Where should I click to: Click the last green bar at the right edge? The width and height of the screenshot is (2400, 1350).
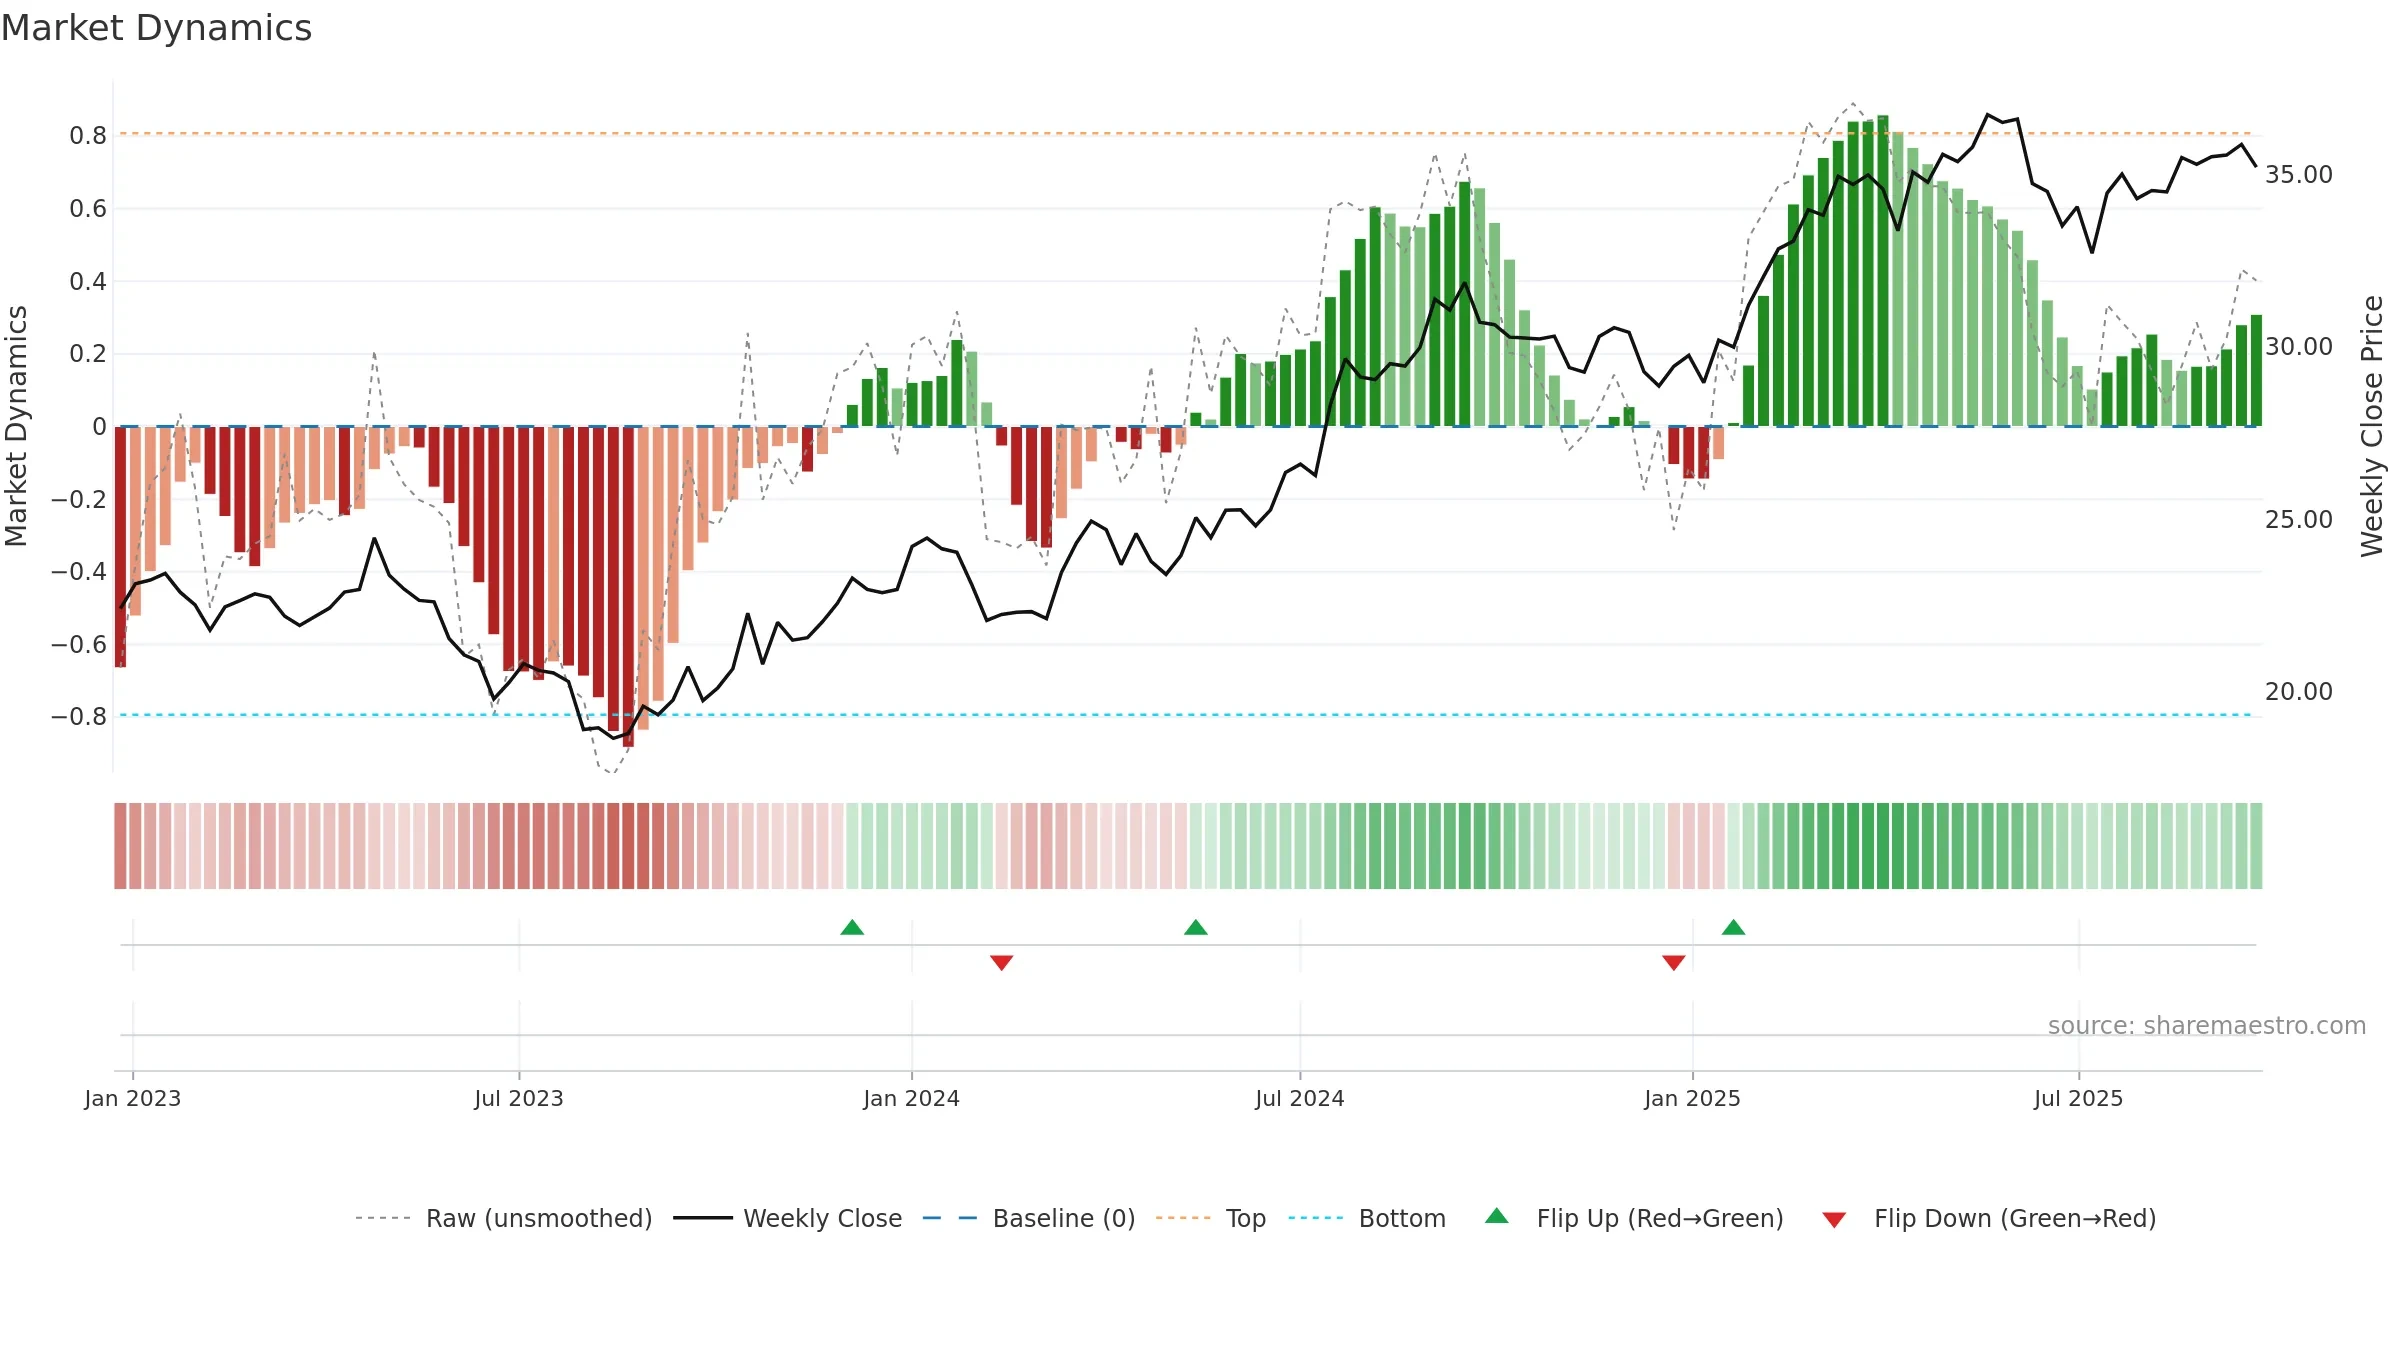pyautogui.click(x=2256, y=371)
